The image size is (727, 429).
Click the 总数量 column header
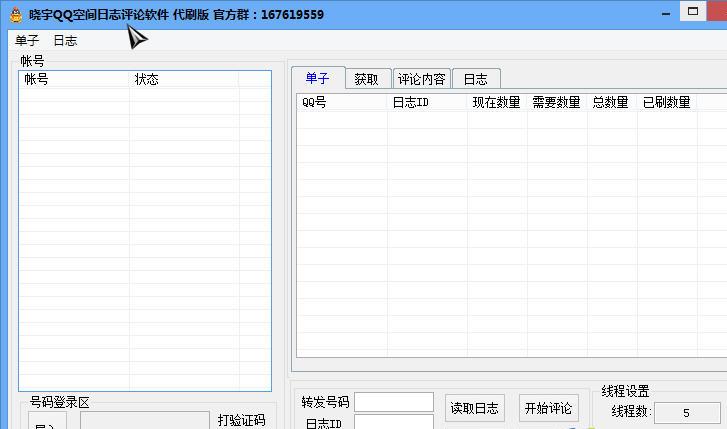pos(611,102)
